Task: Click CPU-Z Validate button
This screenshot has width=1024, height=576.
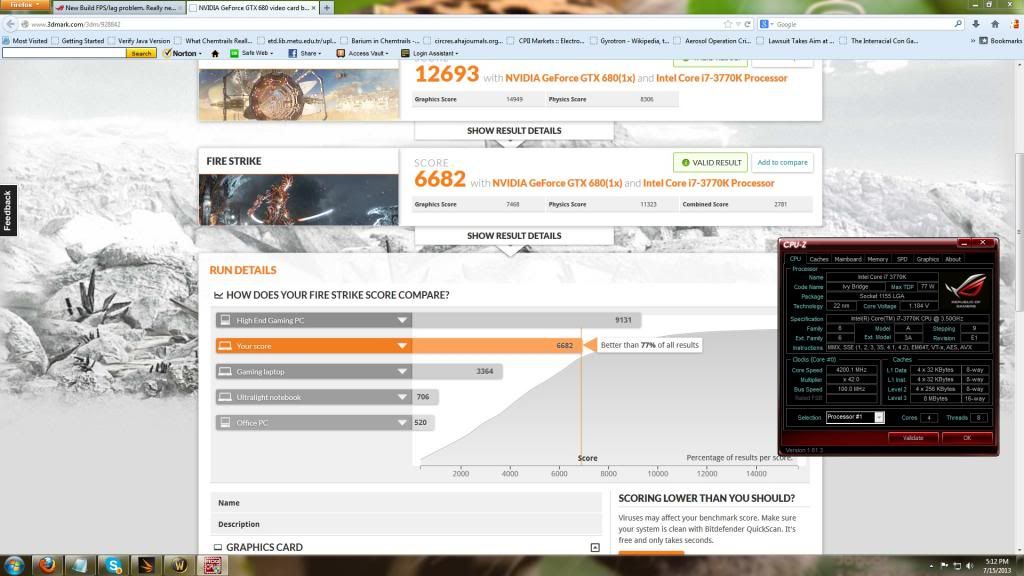Action: [913, 438]
